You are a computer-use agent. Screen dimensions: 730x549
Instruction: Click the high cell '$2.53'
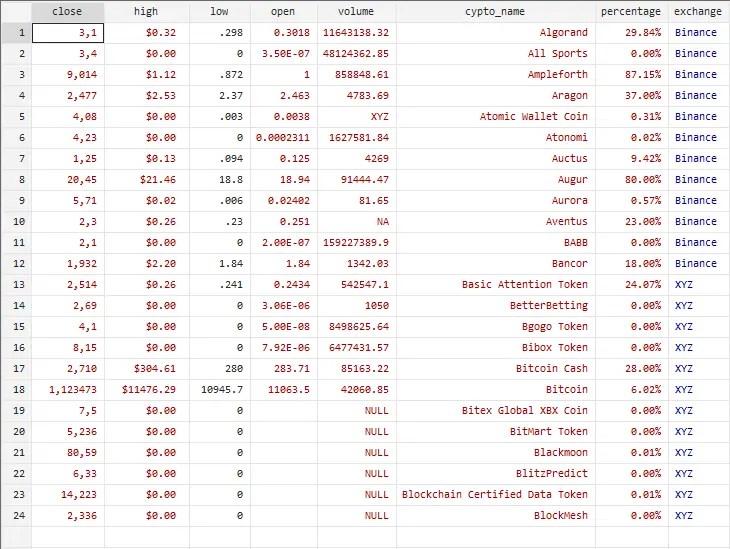click(x=147, y=95)
